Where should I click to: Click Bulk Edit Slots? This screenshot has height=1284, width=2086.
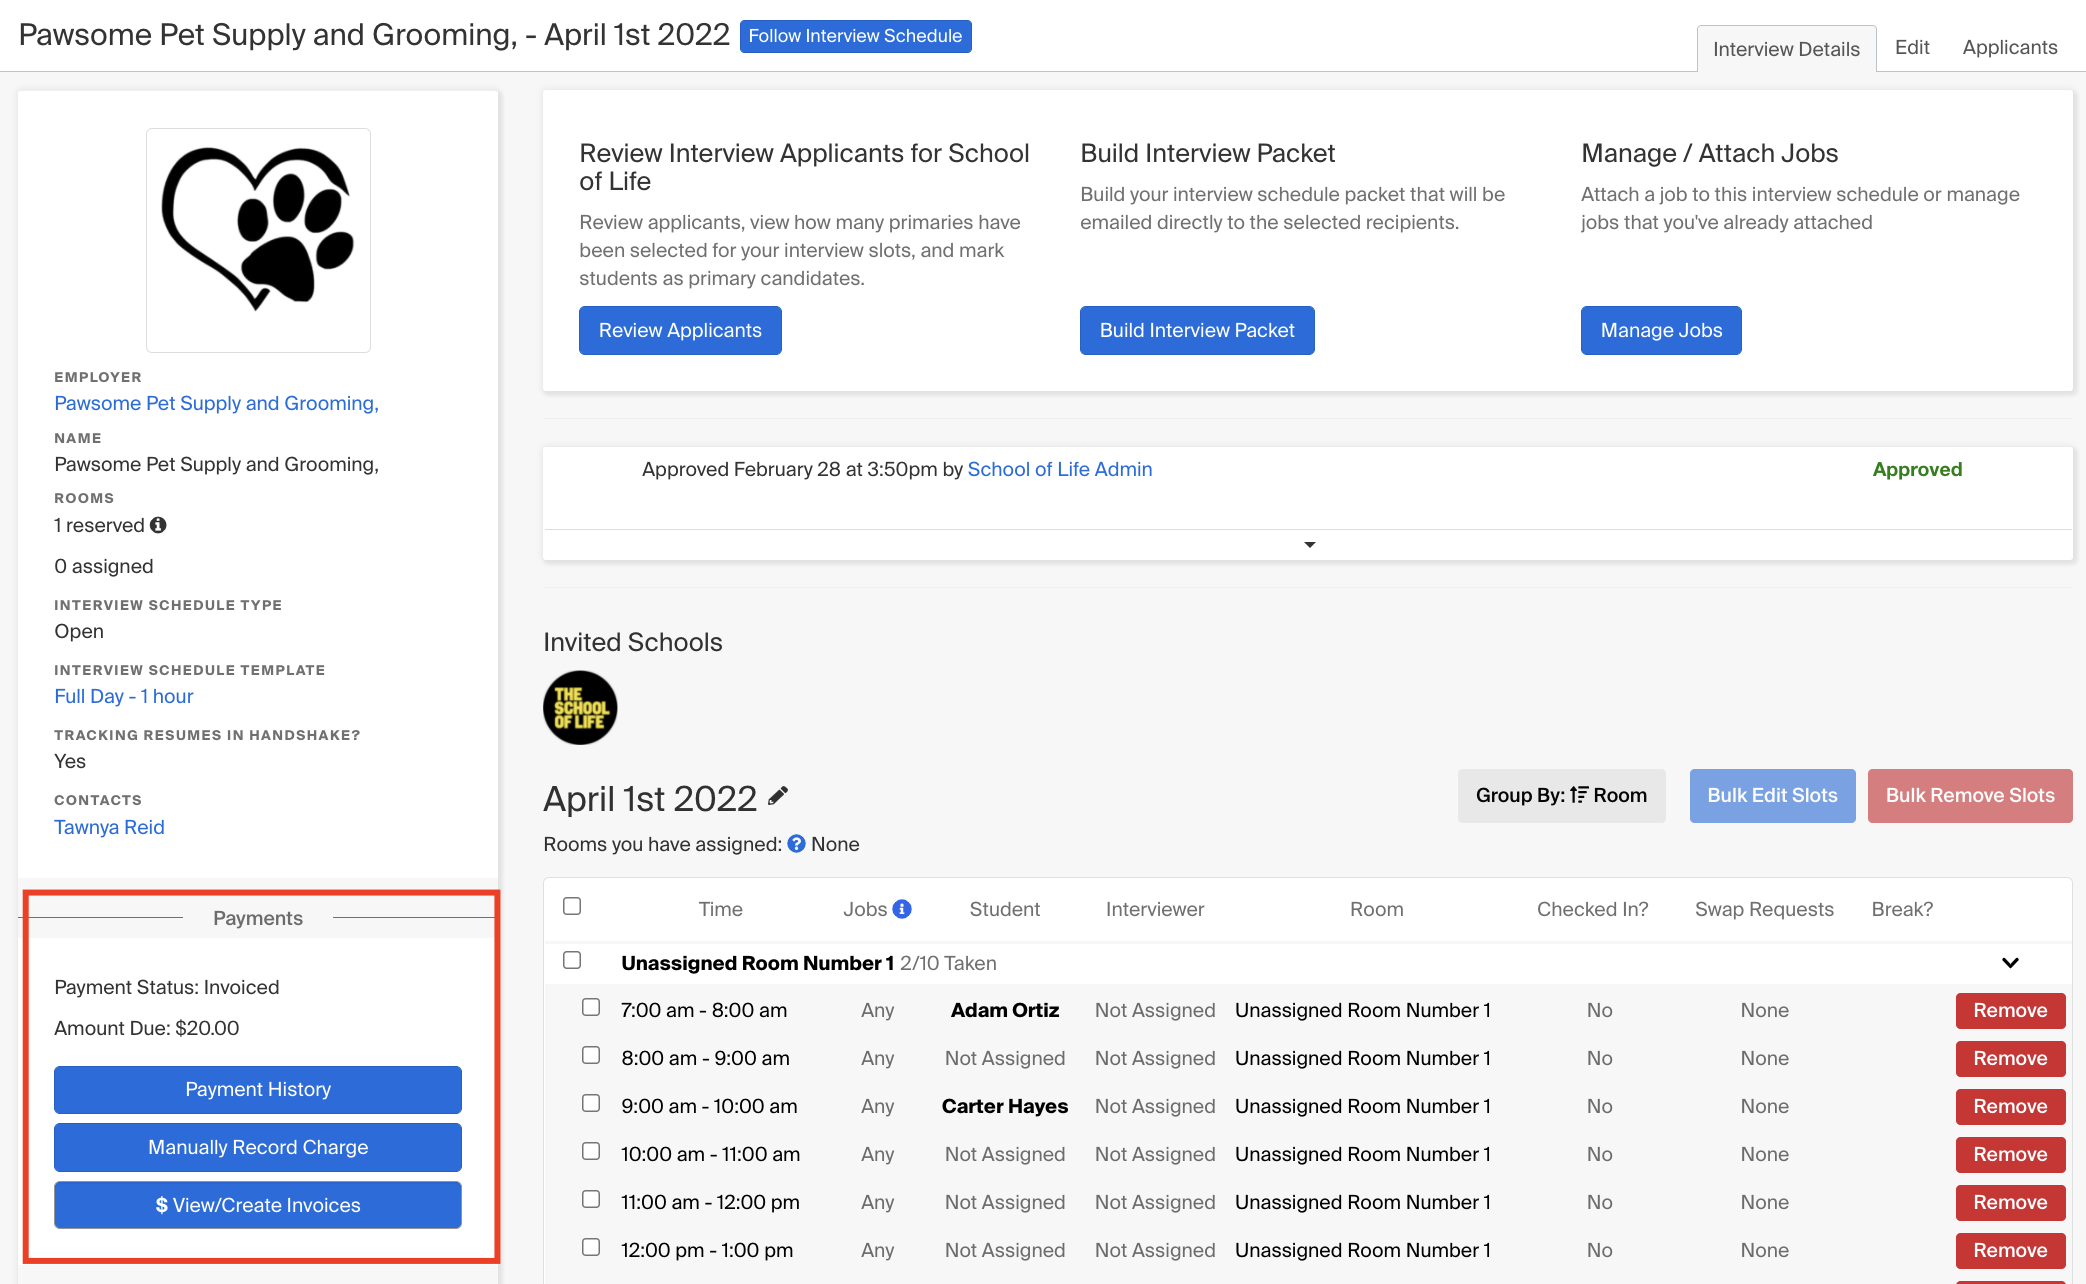pos(1772,796)
